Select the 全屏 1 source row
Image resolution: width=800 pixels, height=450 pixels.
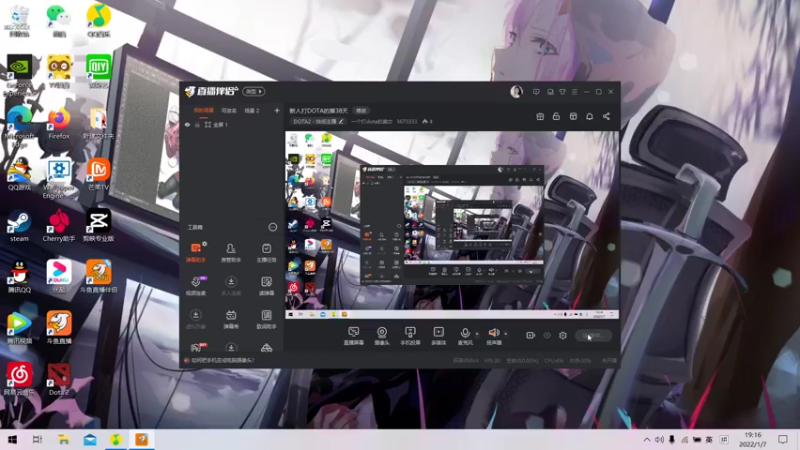click(x=232, y=124)
